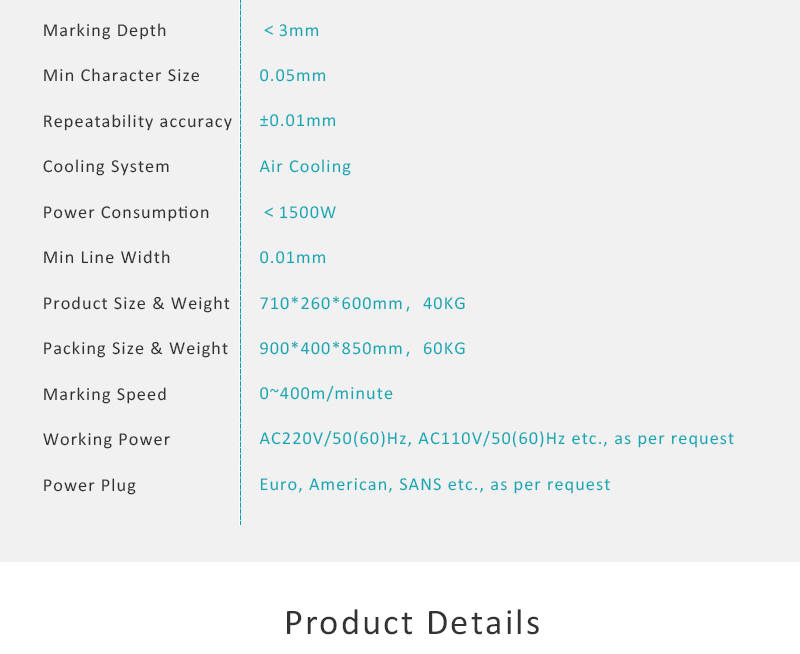Select the 710*260*600mm, 40KG product size text
This screenshot has height=654, width=800.
(362, 304)
